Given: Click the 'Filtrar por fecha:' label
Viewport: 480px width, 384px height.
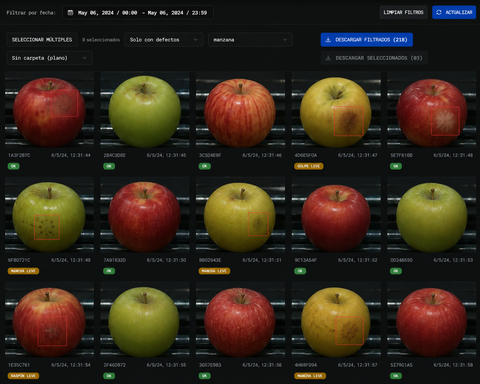Looking at the screenshot, I should click(x=31, y=13).
